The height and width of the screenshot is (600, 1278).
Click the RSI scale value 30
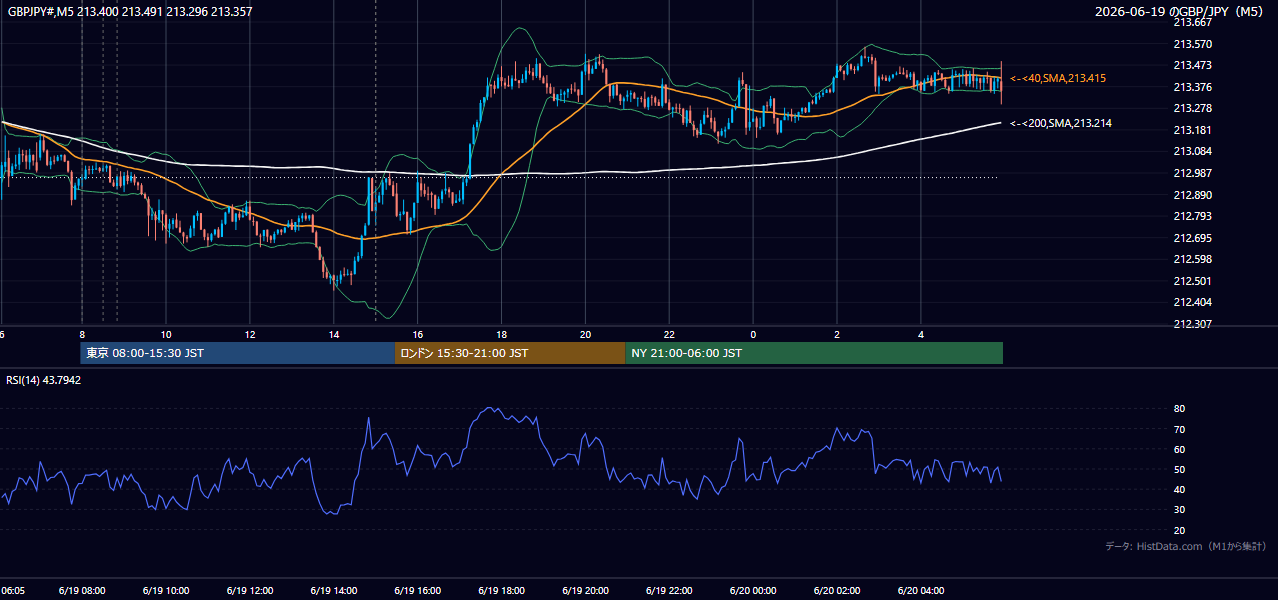[1179, 510]
